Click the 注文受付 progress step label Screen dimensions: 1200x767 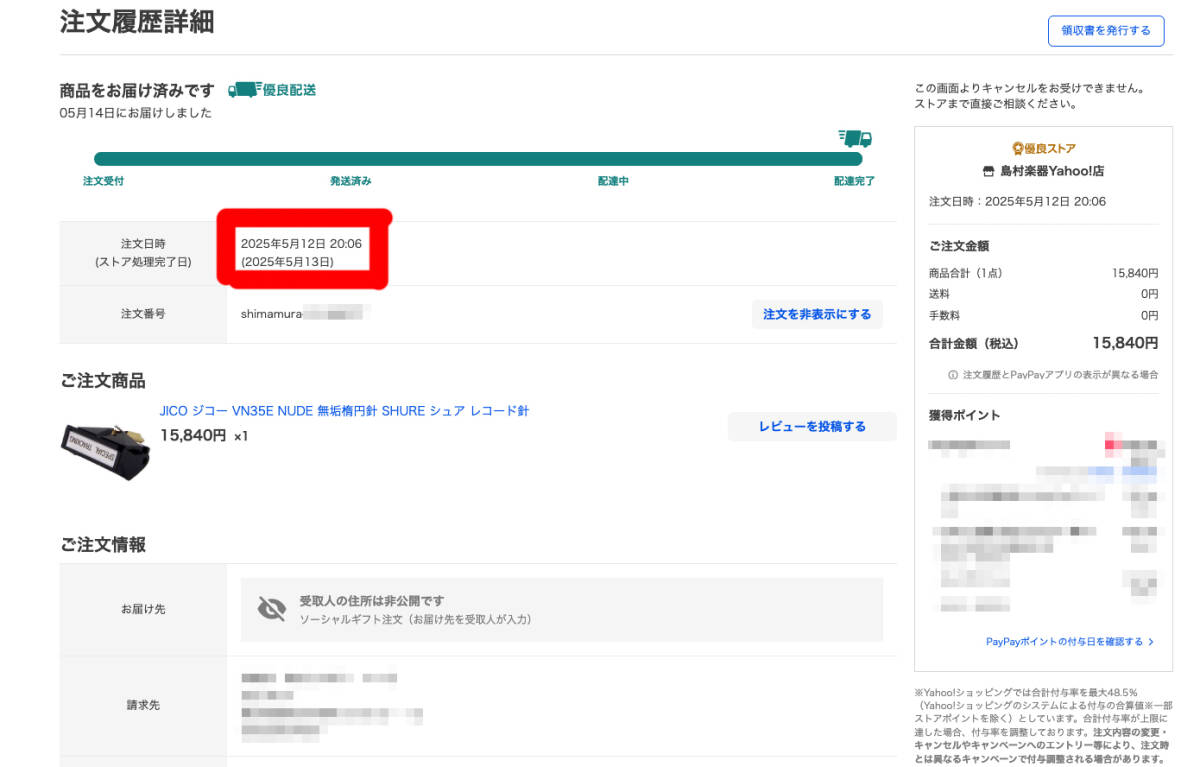(103, 181)
